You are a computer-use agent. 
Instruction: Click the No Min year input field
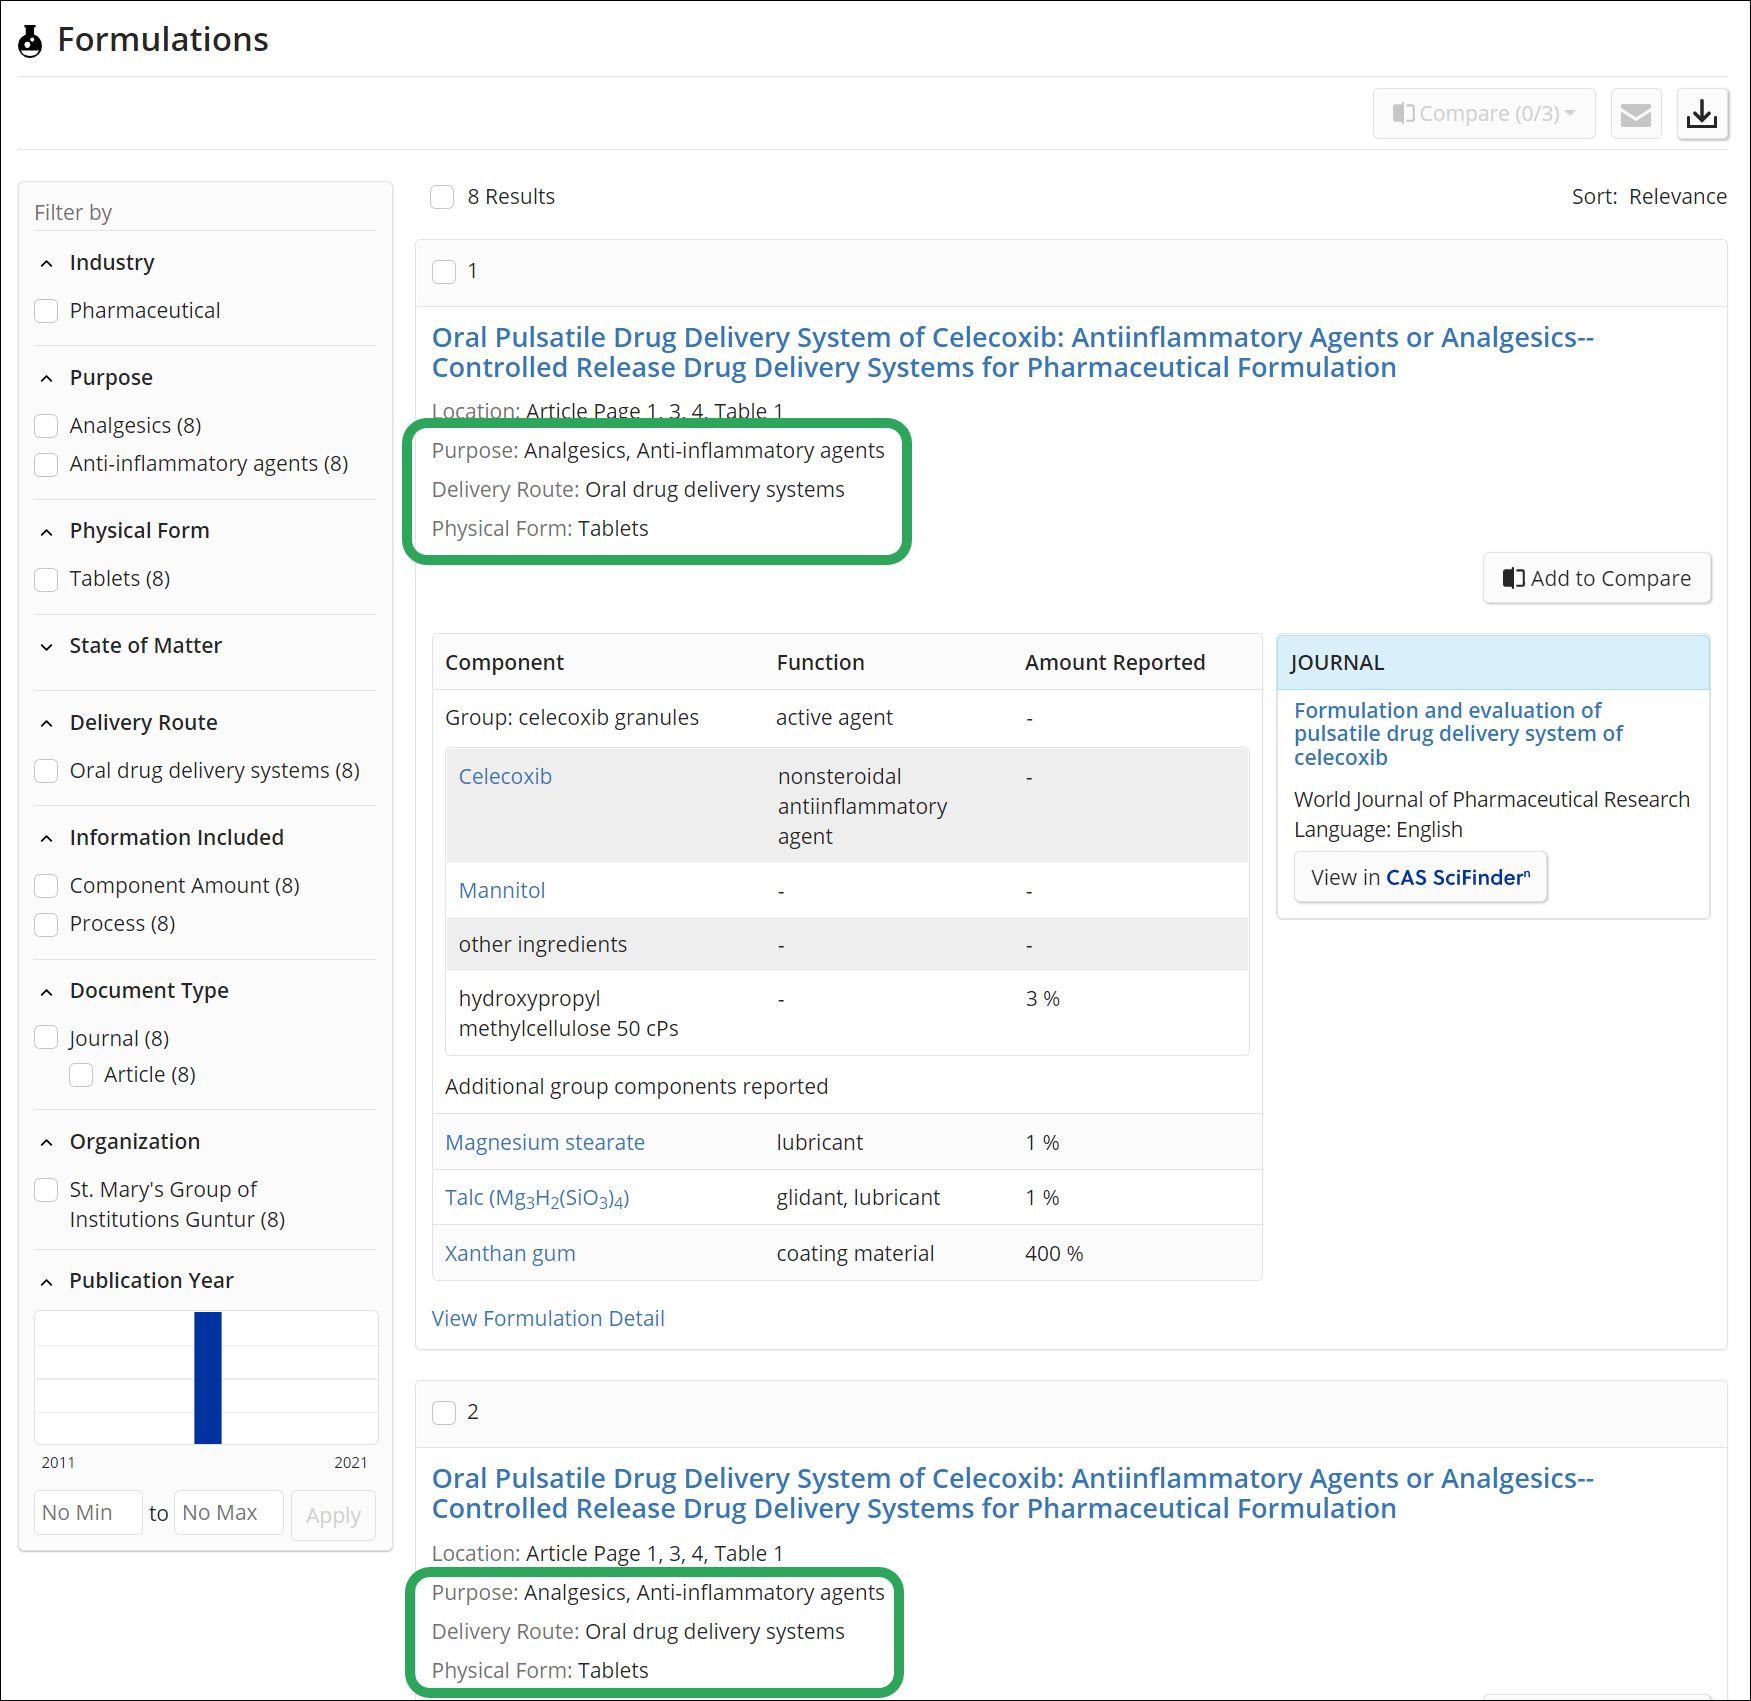click(88, 1512)
